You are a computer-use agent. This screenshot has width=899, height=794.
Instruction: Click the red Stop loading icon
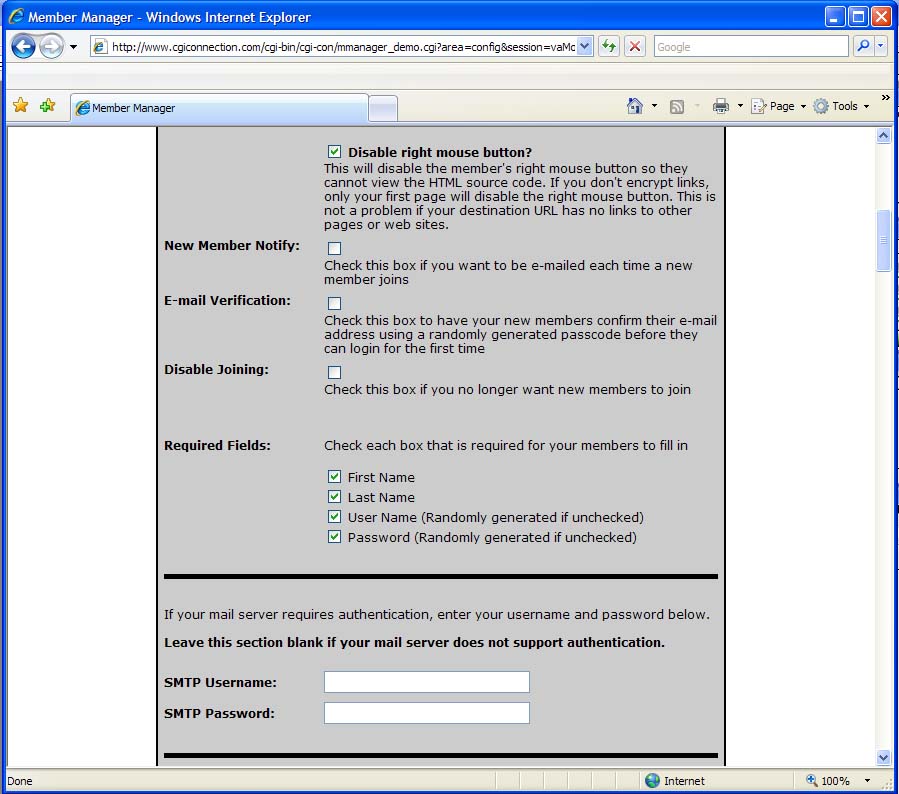click(635, 46)
